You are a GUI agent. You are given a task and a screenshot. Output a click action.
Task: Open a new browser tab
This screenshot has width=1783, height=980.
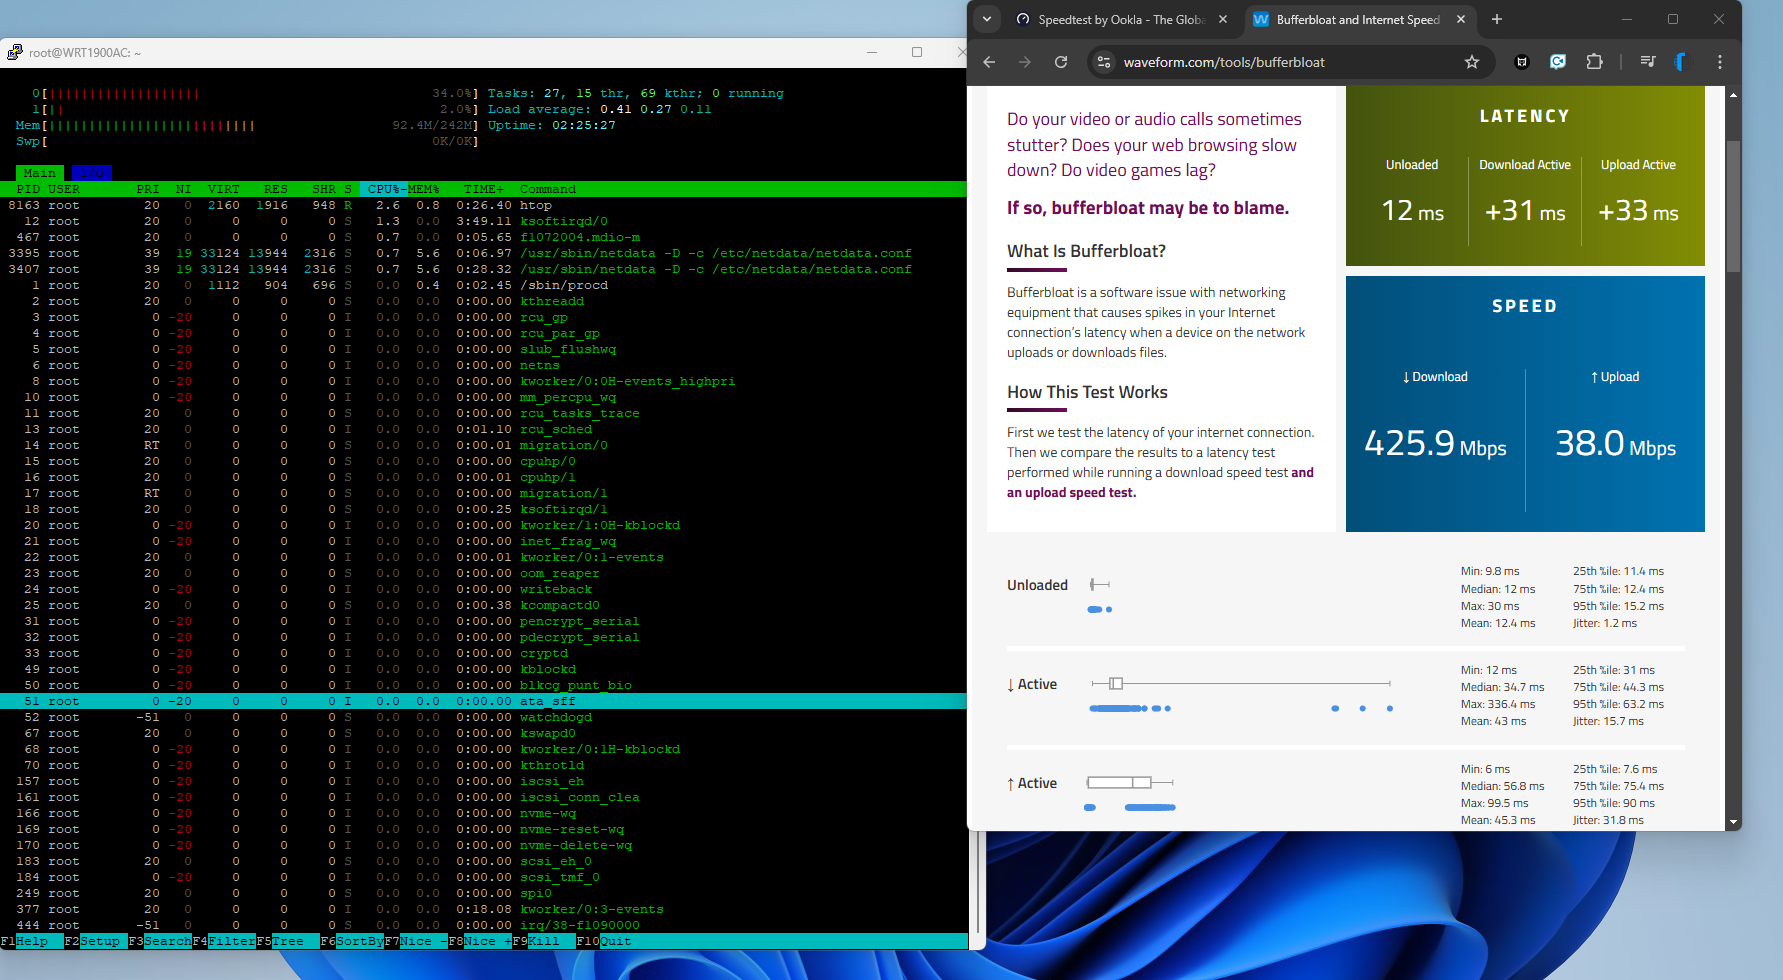(1497, 19)
